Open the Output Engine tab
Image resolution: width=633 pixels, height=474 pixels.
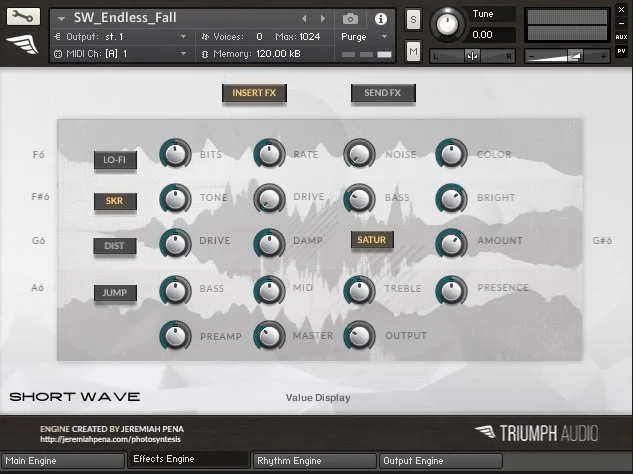(441, 461)
